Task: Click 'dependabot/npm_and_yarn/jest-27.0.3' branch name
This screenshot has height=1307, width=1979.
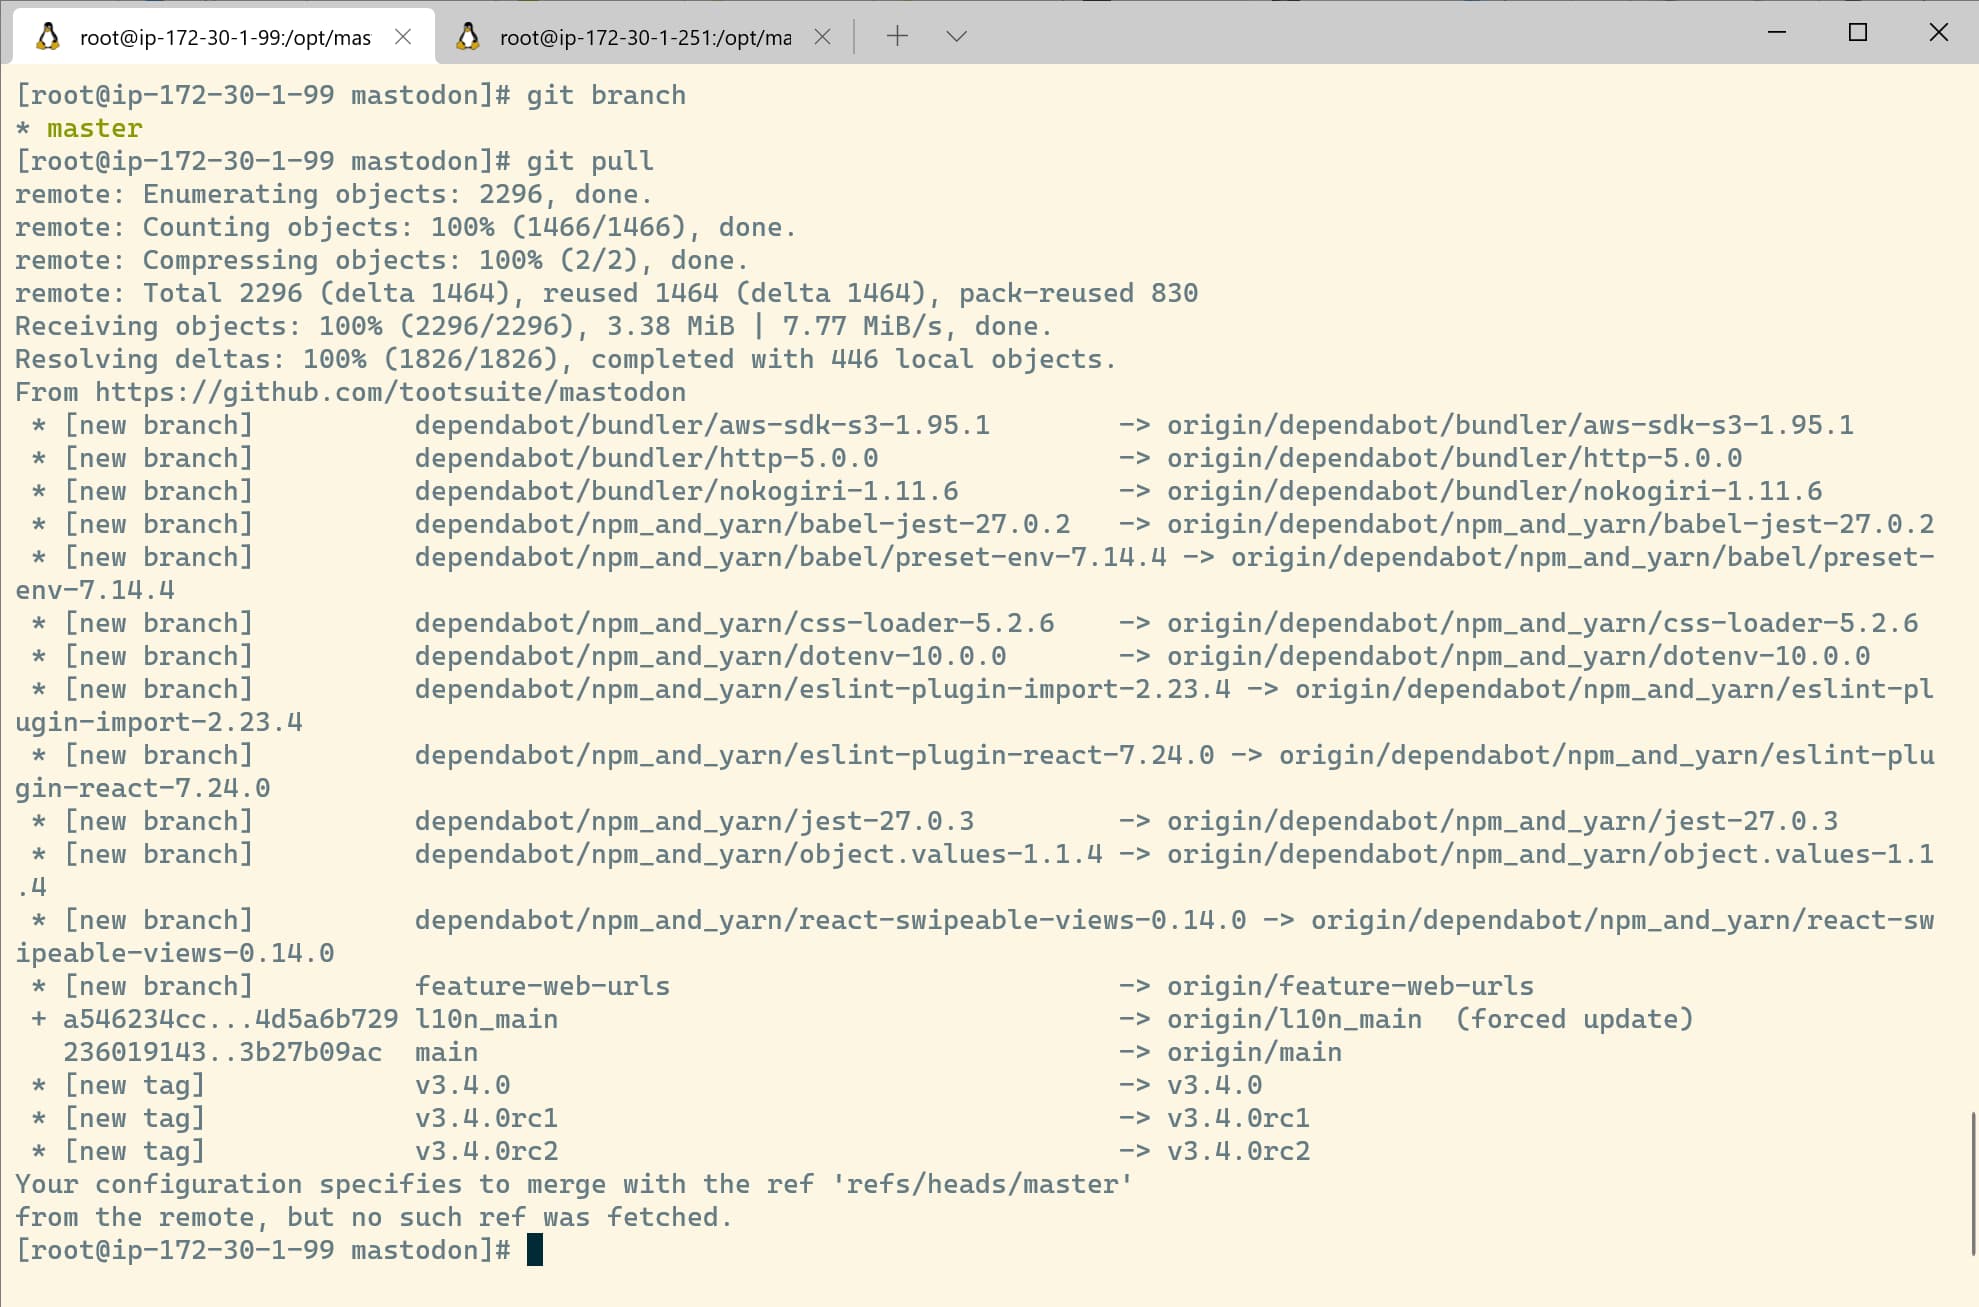Action: 694,821
